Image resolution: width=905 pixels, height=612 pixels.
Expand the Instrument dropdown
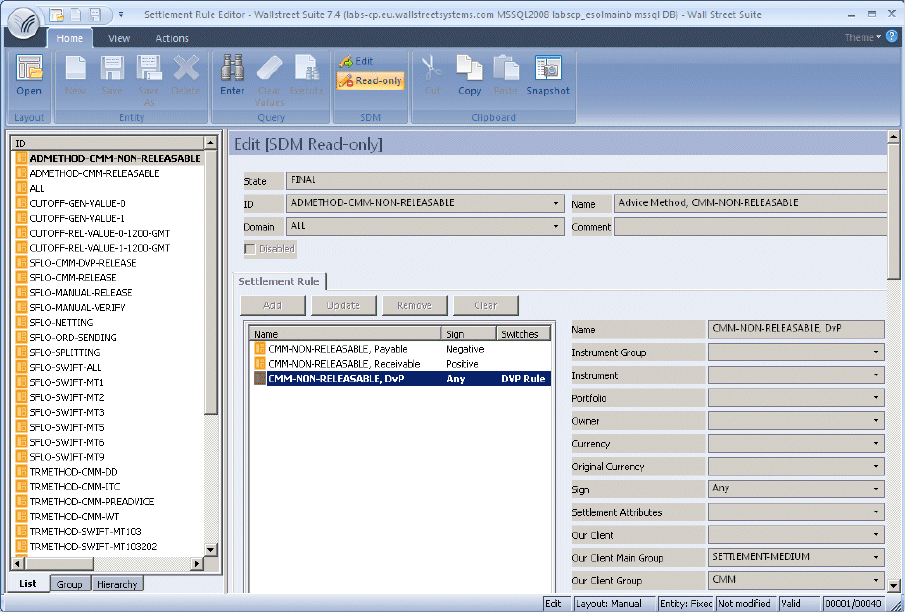click(x=876, y=375)
